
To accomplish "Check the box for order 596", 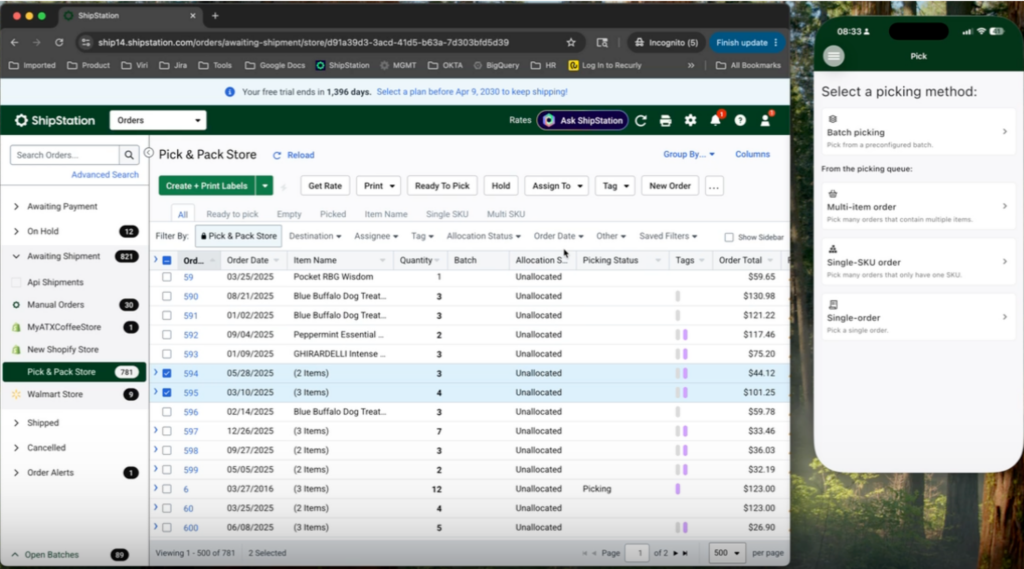I will [x=167, y=412].
